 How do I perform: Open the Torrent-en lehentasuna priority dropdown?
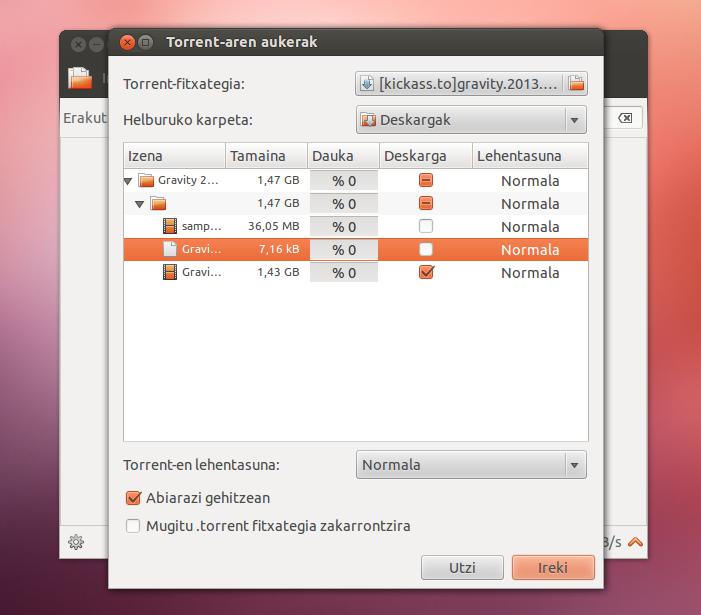[471, 465]
